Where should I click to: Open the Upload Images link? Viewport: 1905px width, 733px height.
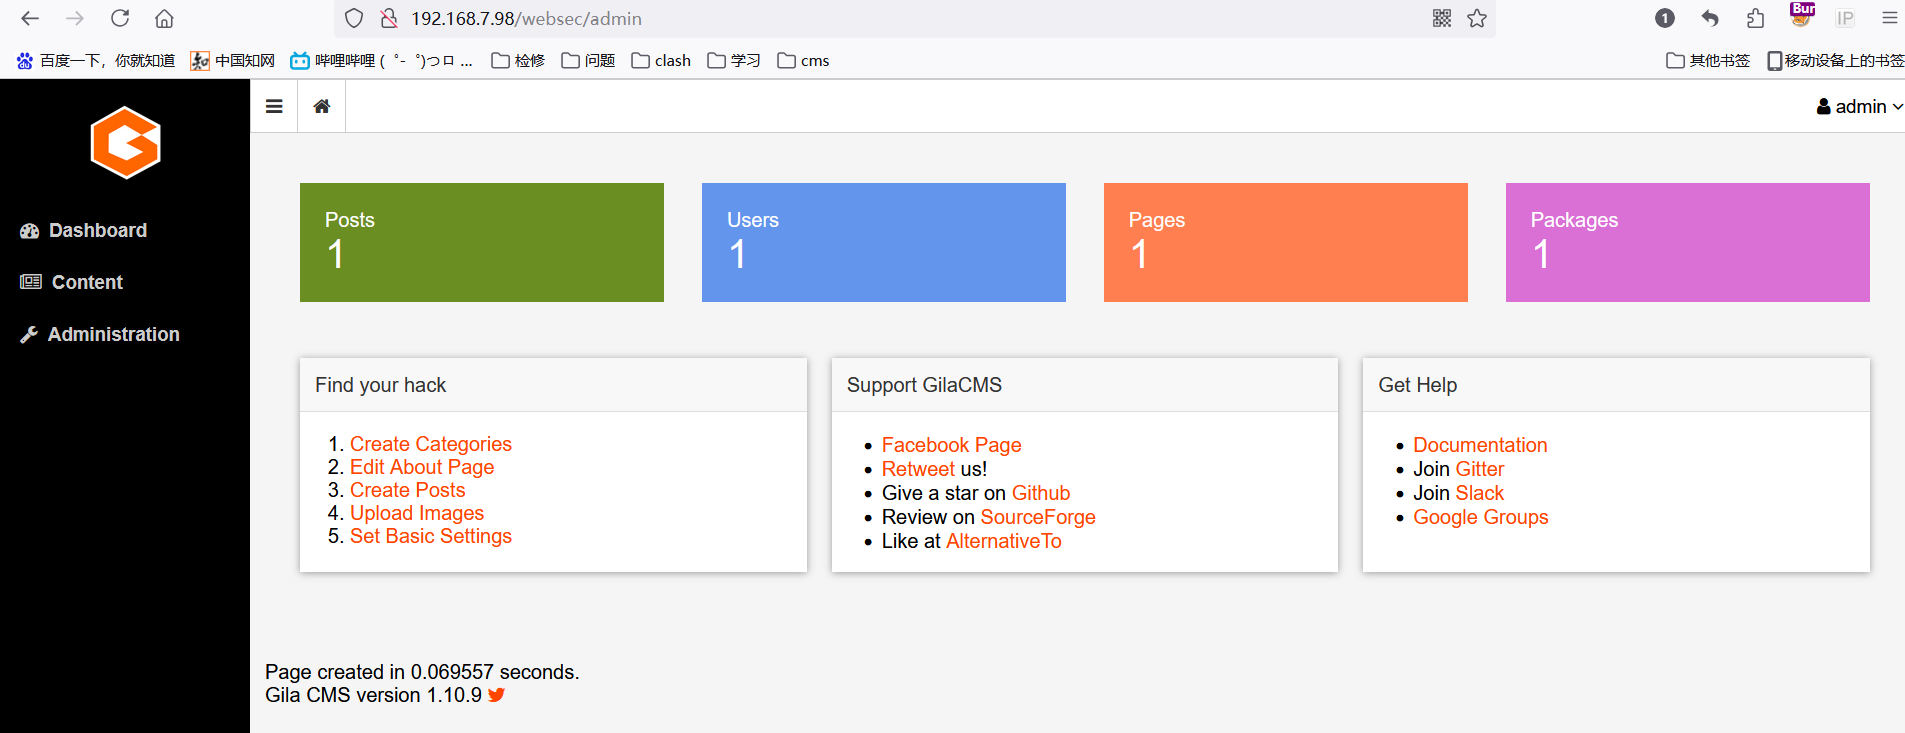[417, 513]
